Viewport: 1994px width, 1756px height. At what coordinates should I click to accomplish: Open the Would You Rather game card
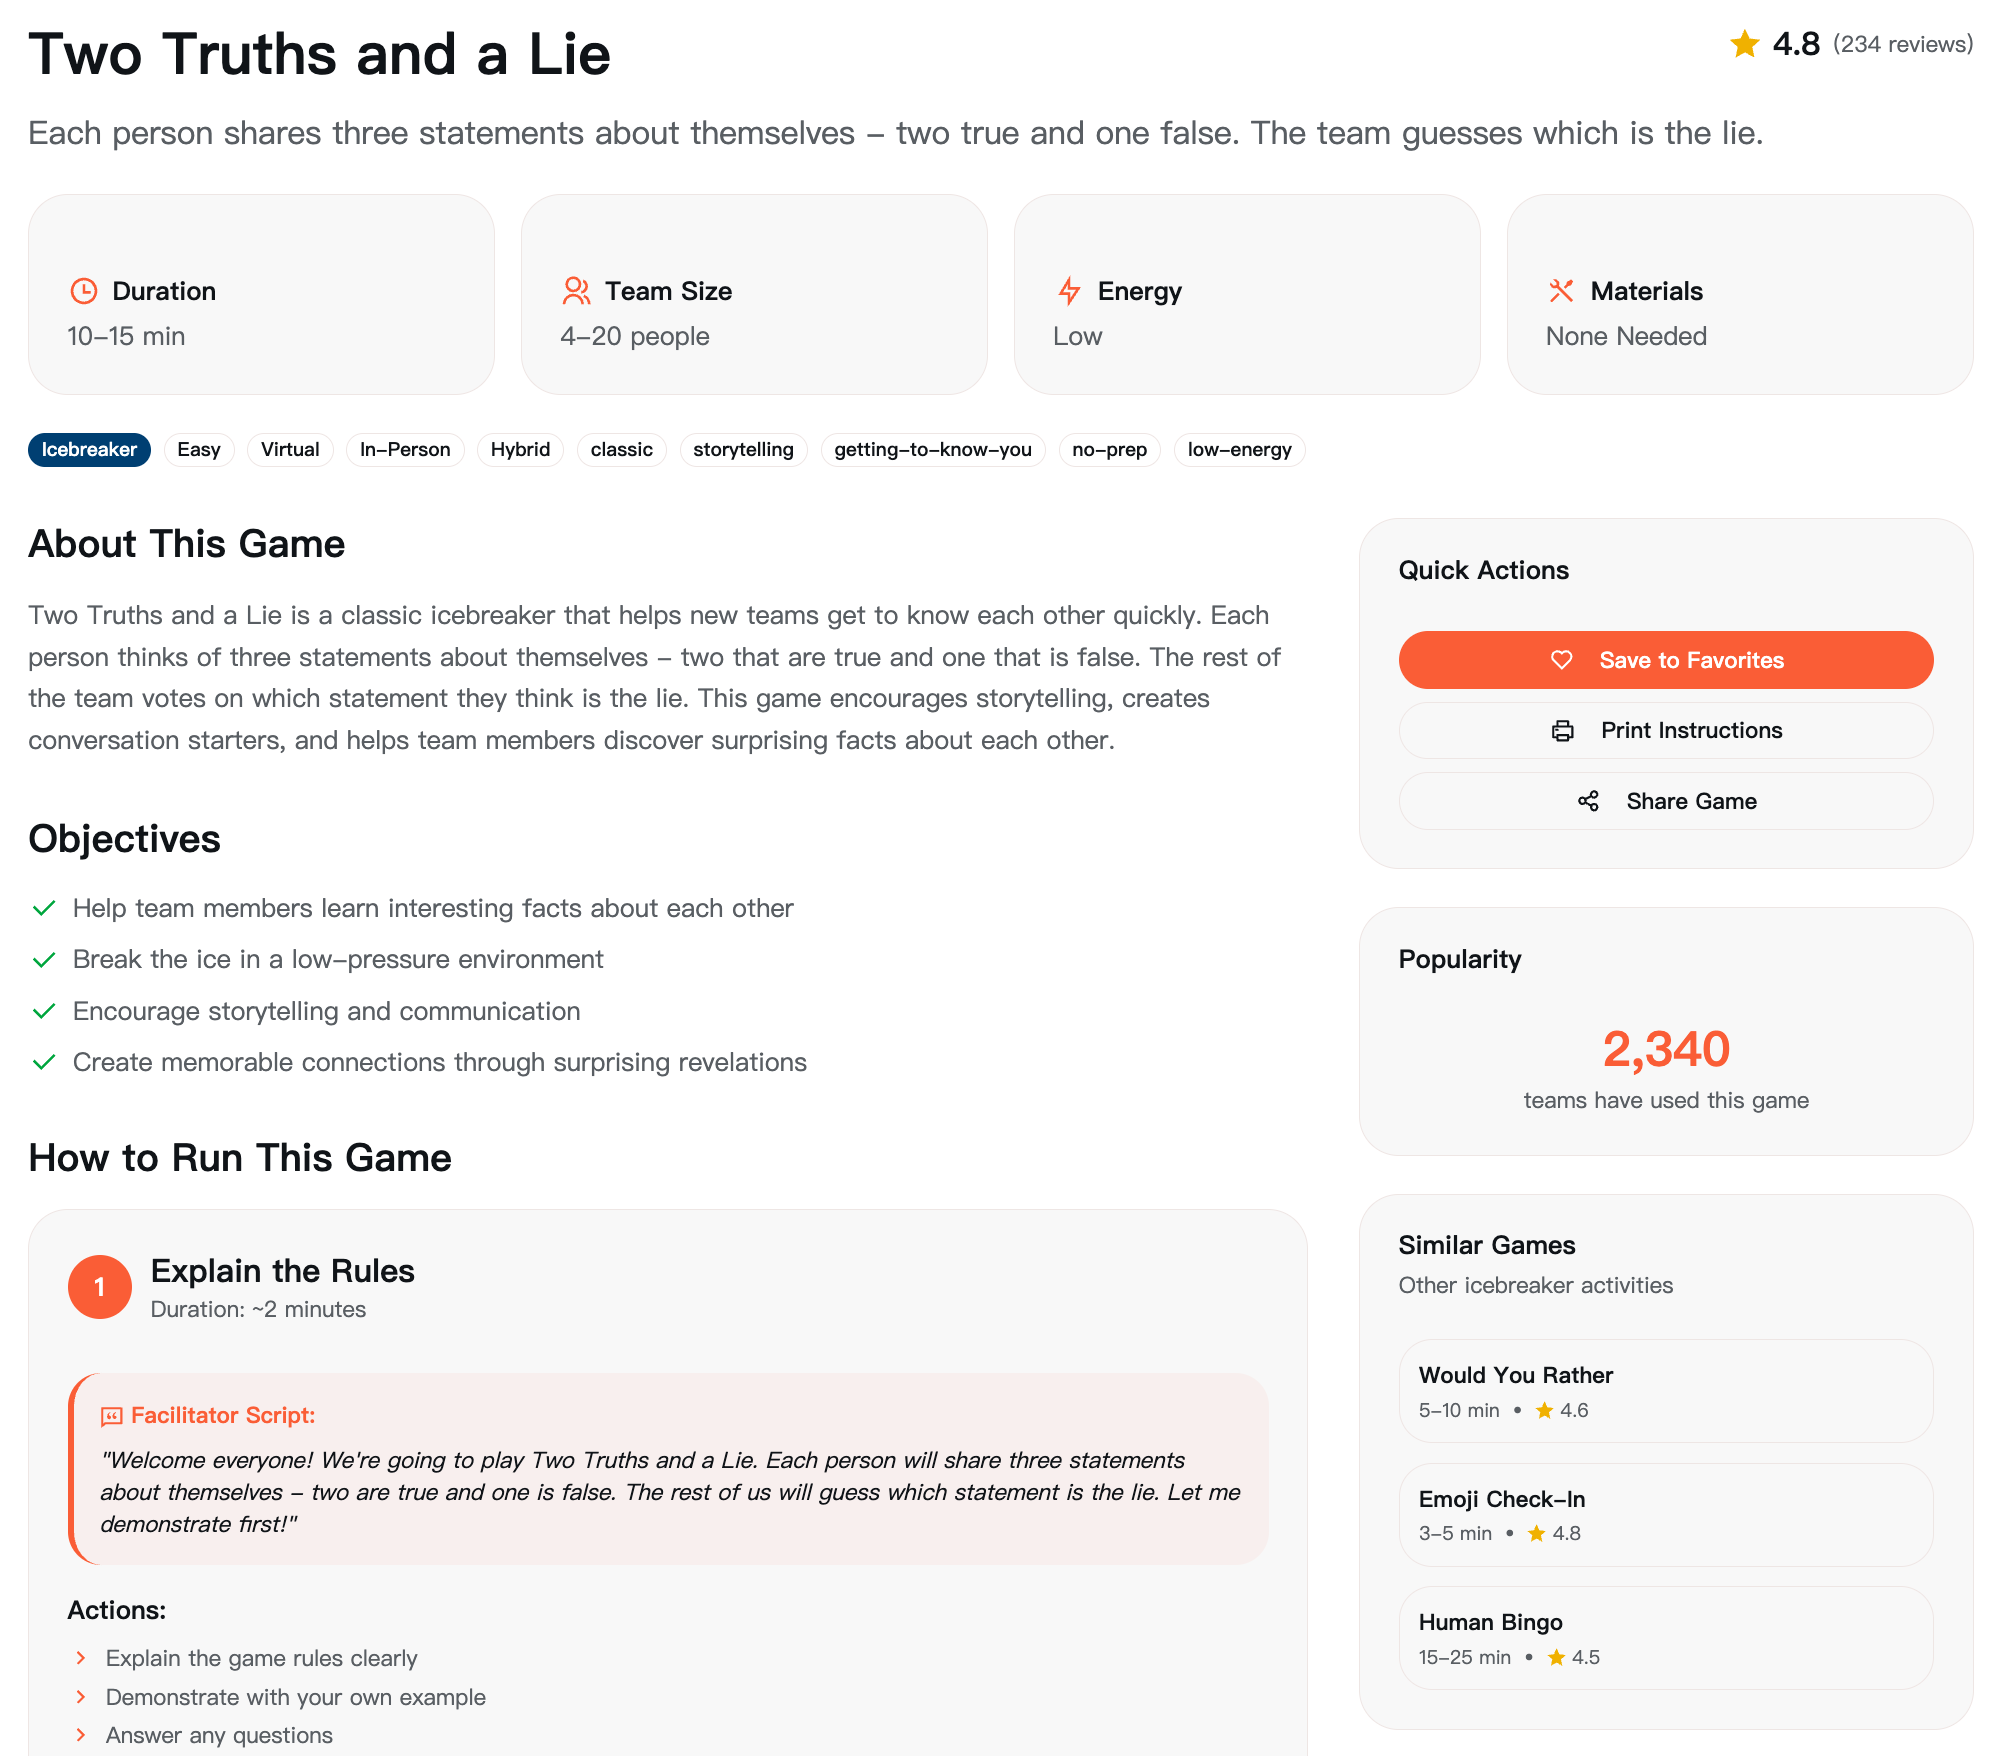pos(1665,1391)
